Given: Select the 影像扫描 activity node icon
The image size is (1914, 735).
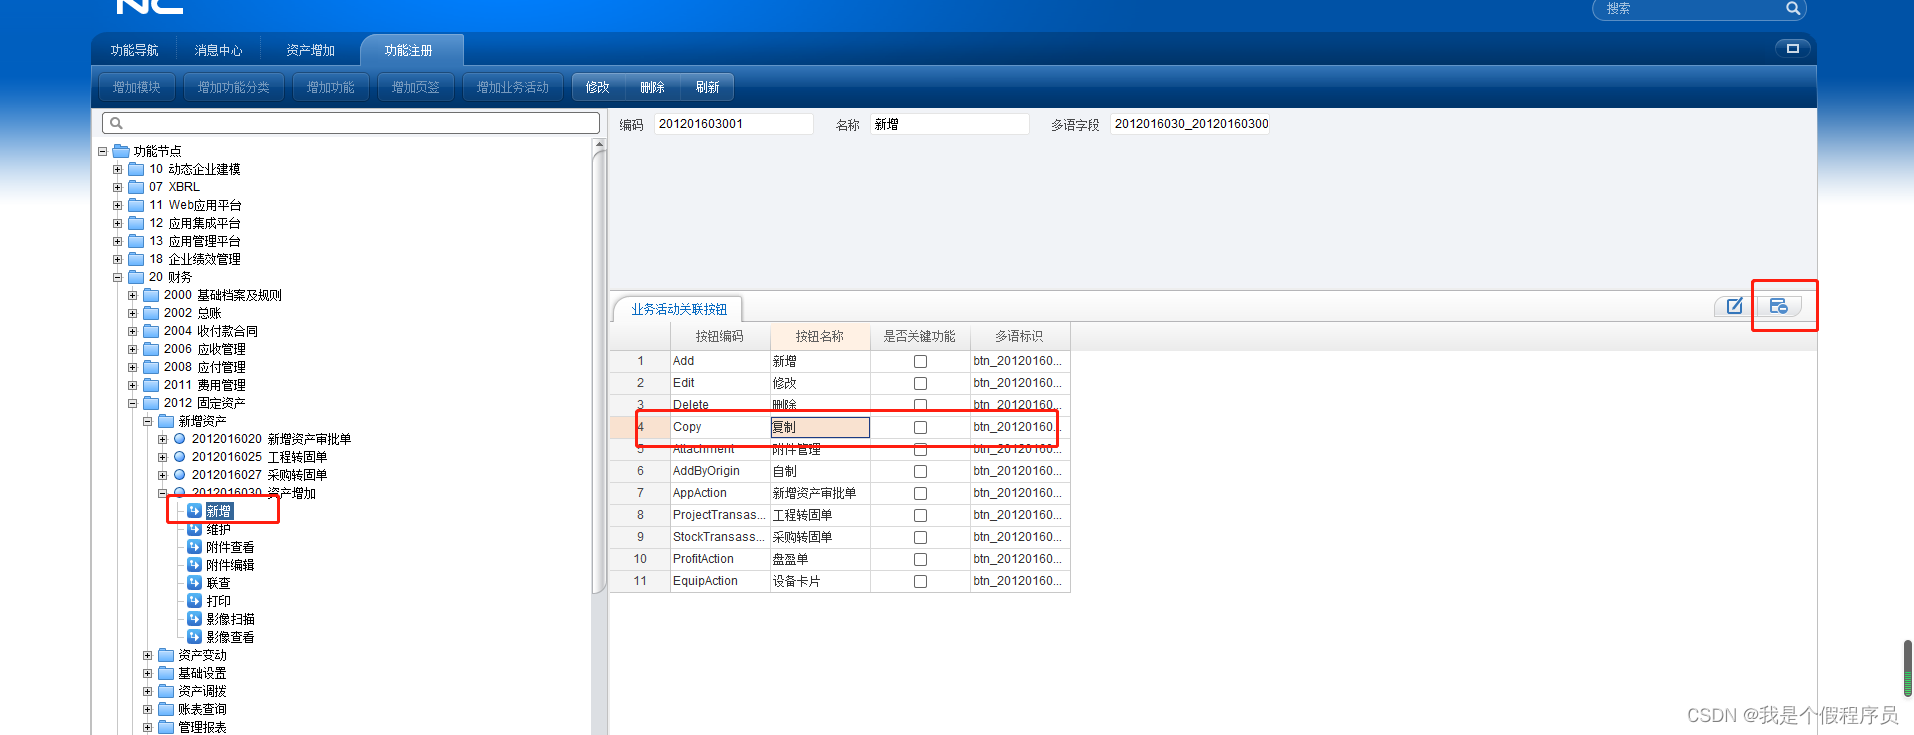Looking at the screenshot, I should [195, 619].
